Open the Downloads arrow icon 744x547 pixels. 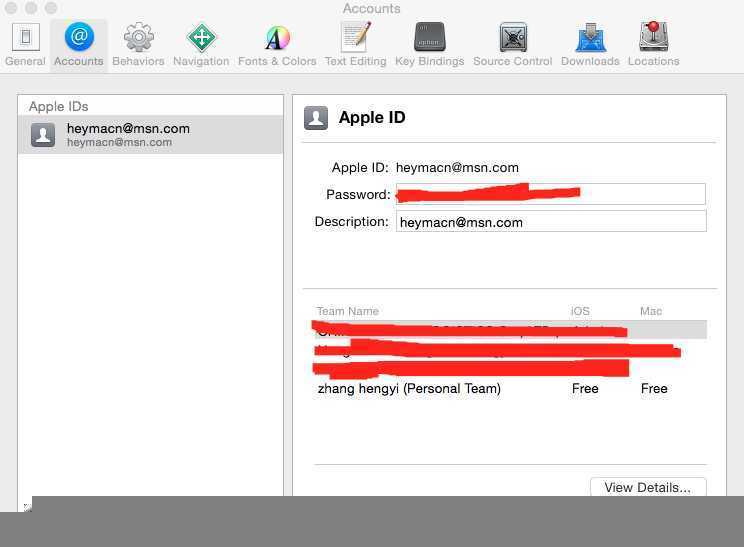point(590,37)
